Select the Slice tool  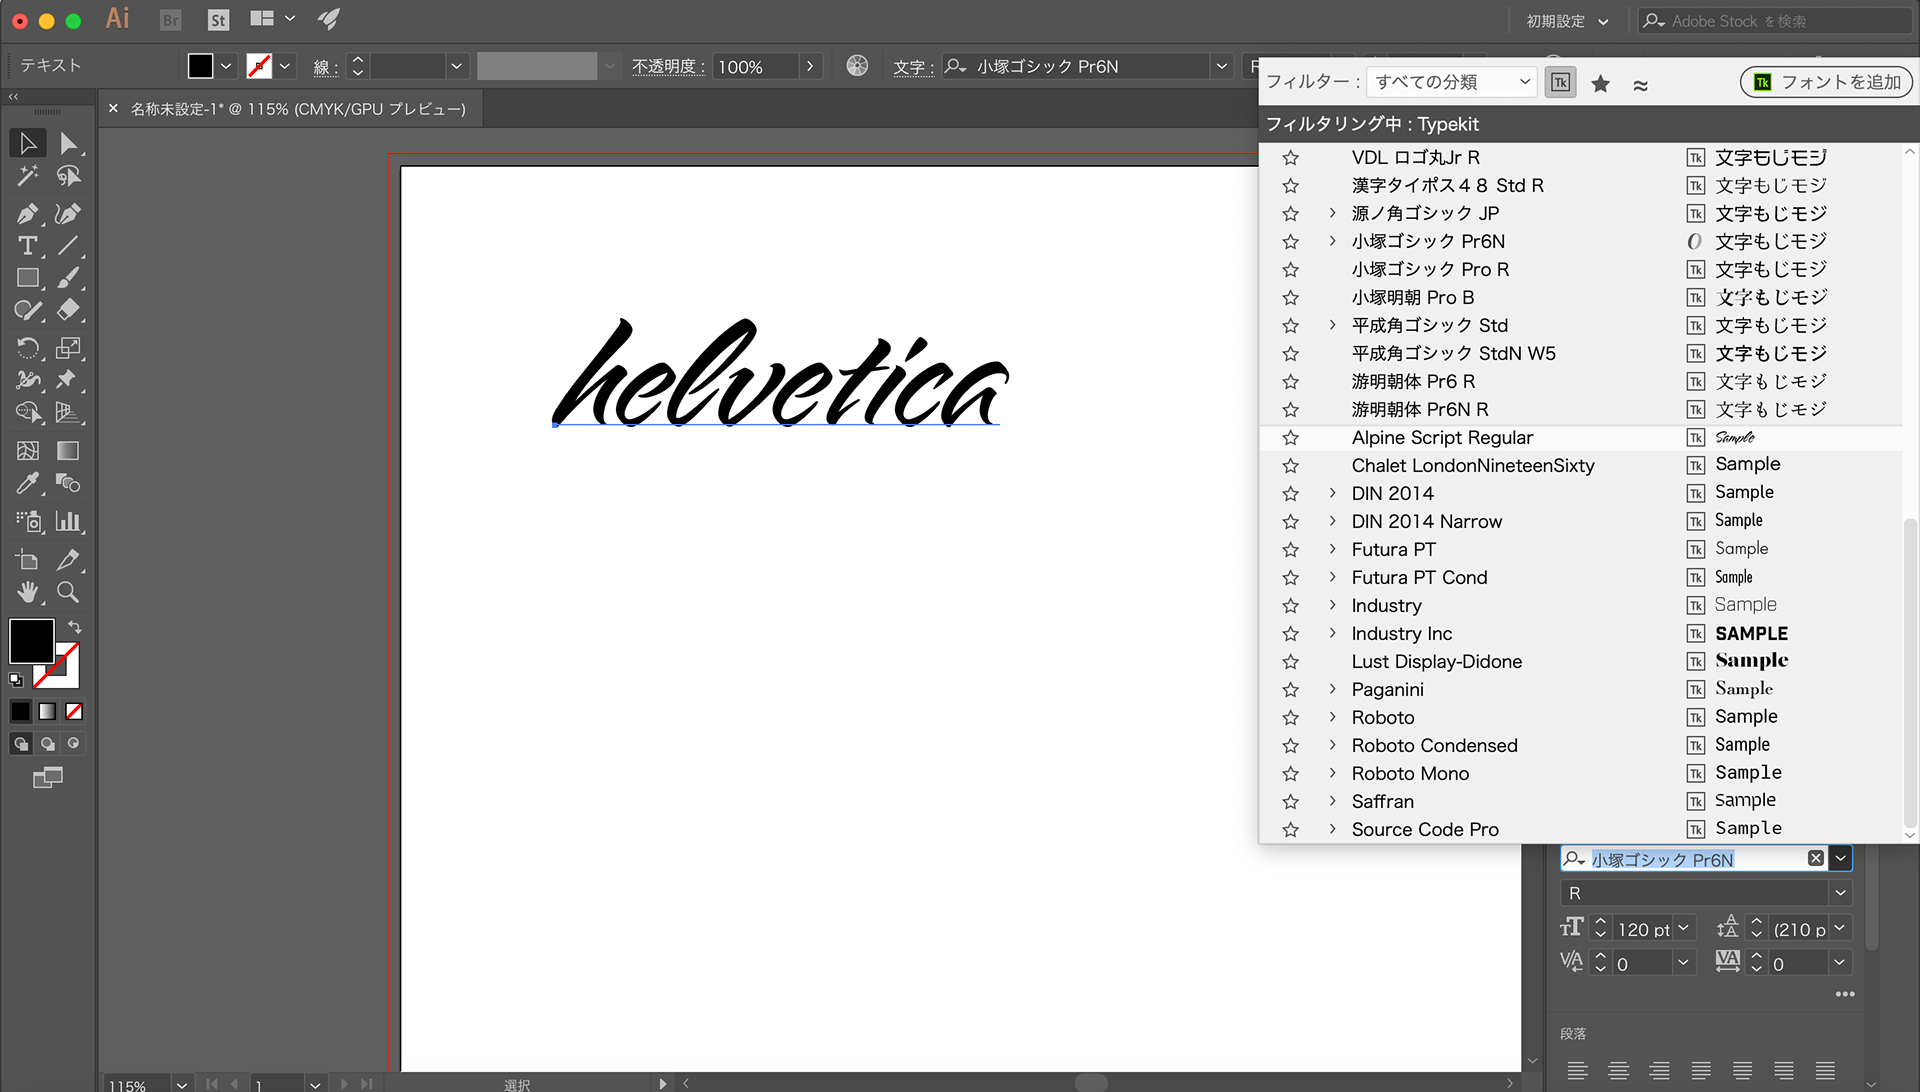[68, 560]
